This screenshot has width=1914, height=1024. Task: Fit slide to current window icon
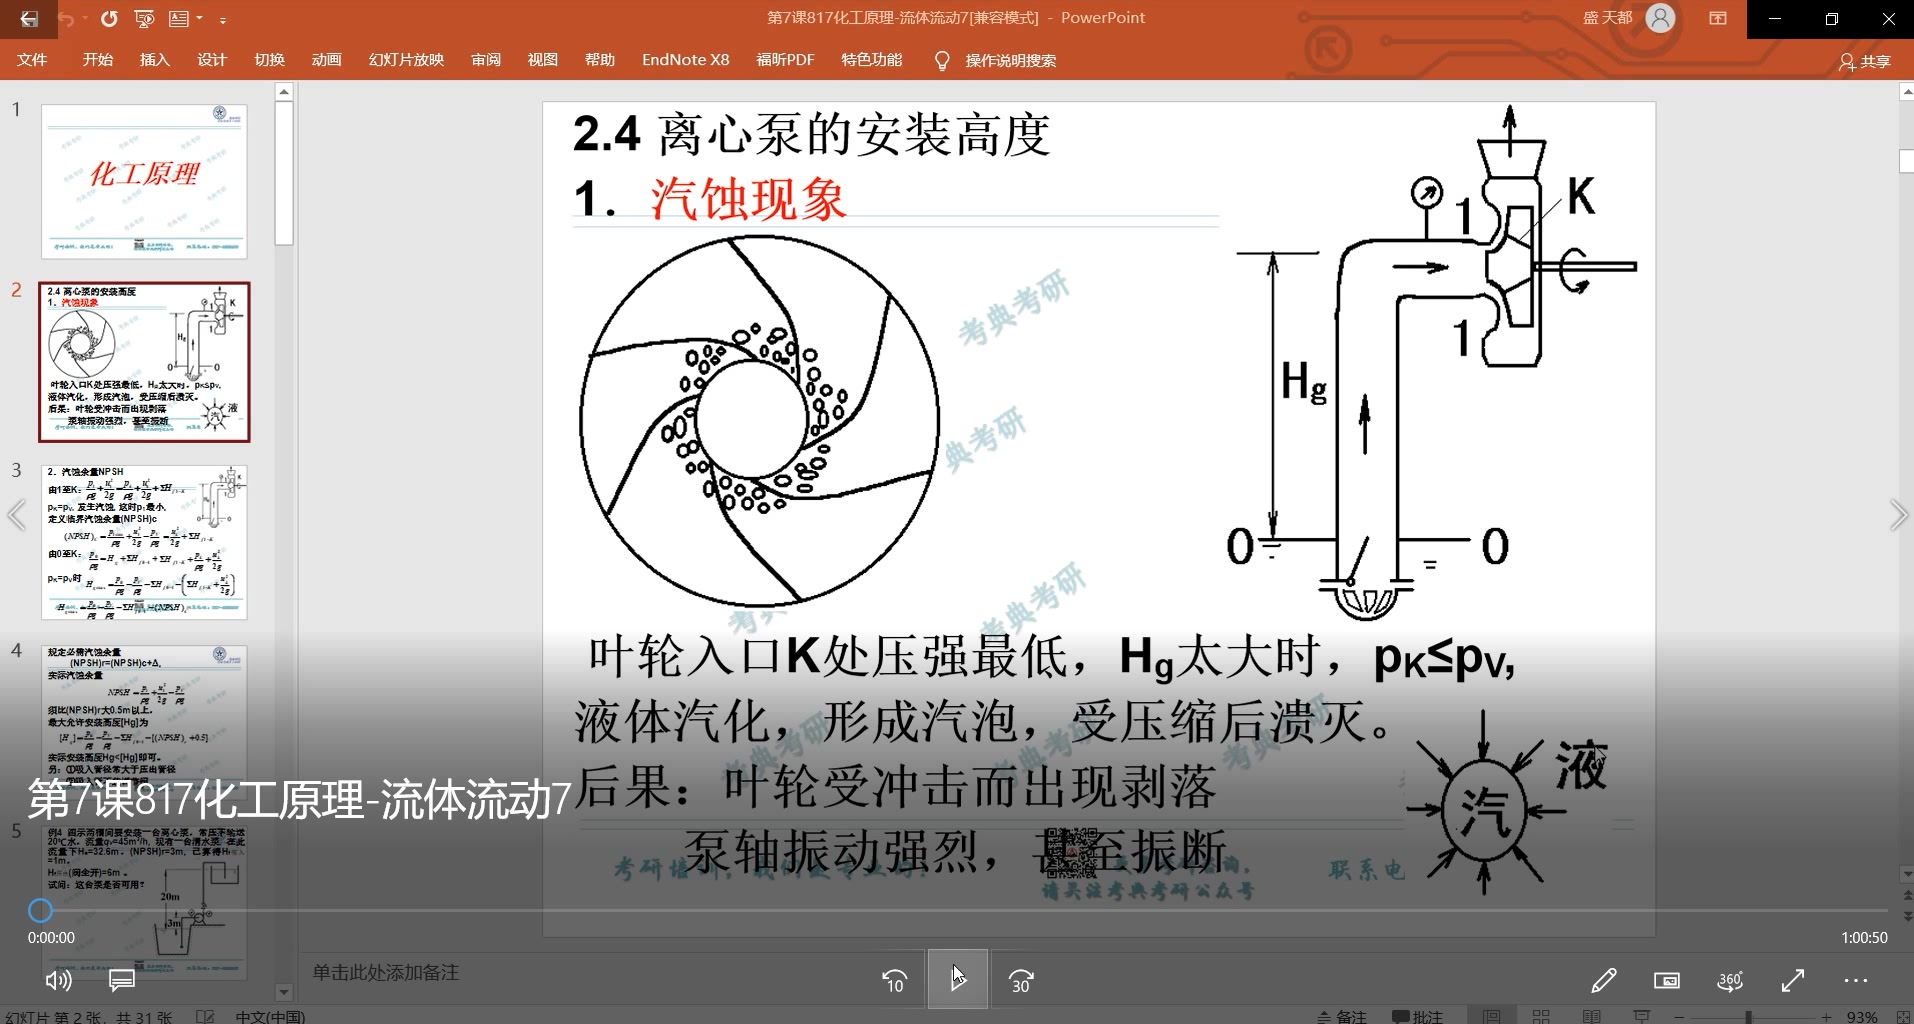click(x=1902, y=1016)
